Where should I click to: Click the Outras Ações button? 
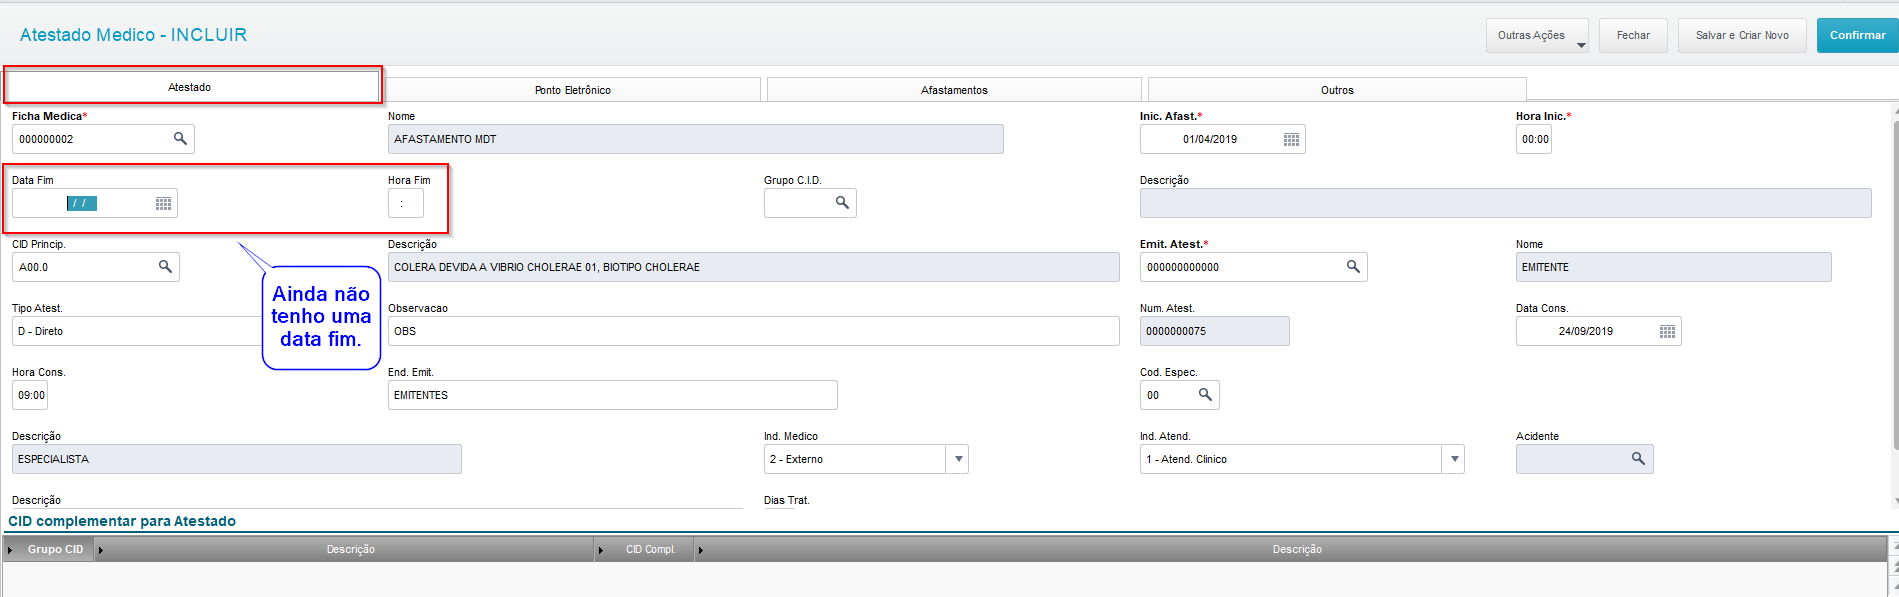pyautogui.click(x=1537, y=35)
